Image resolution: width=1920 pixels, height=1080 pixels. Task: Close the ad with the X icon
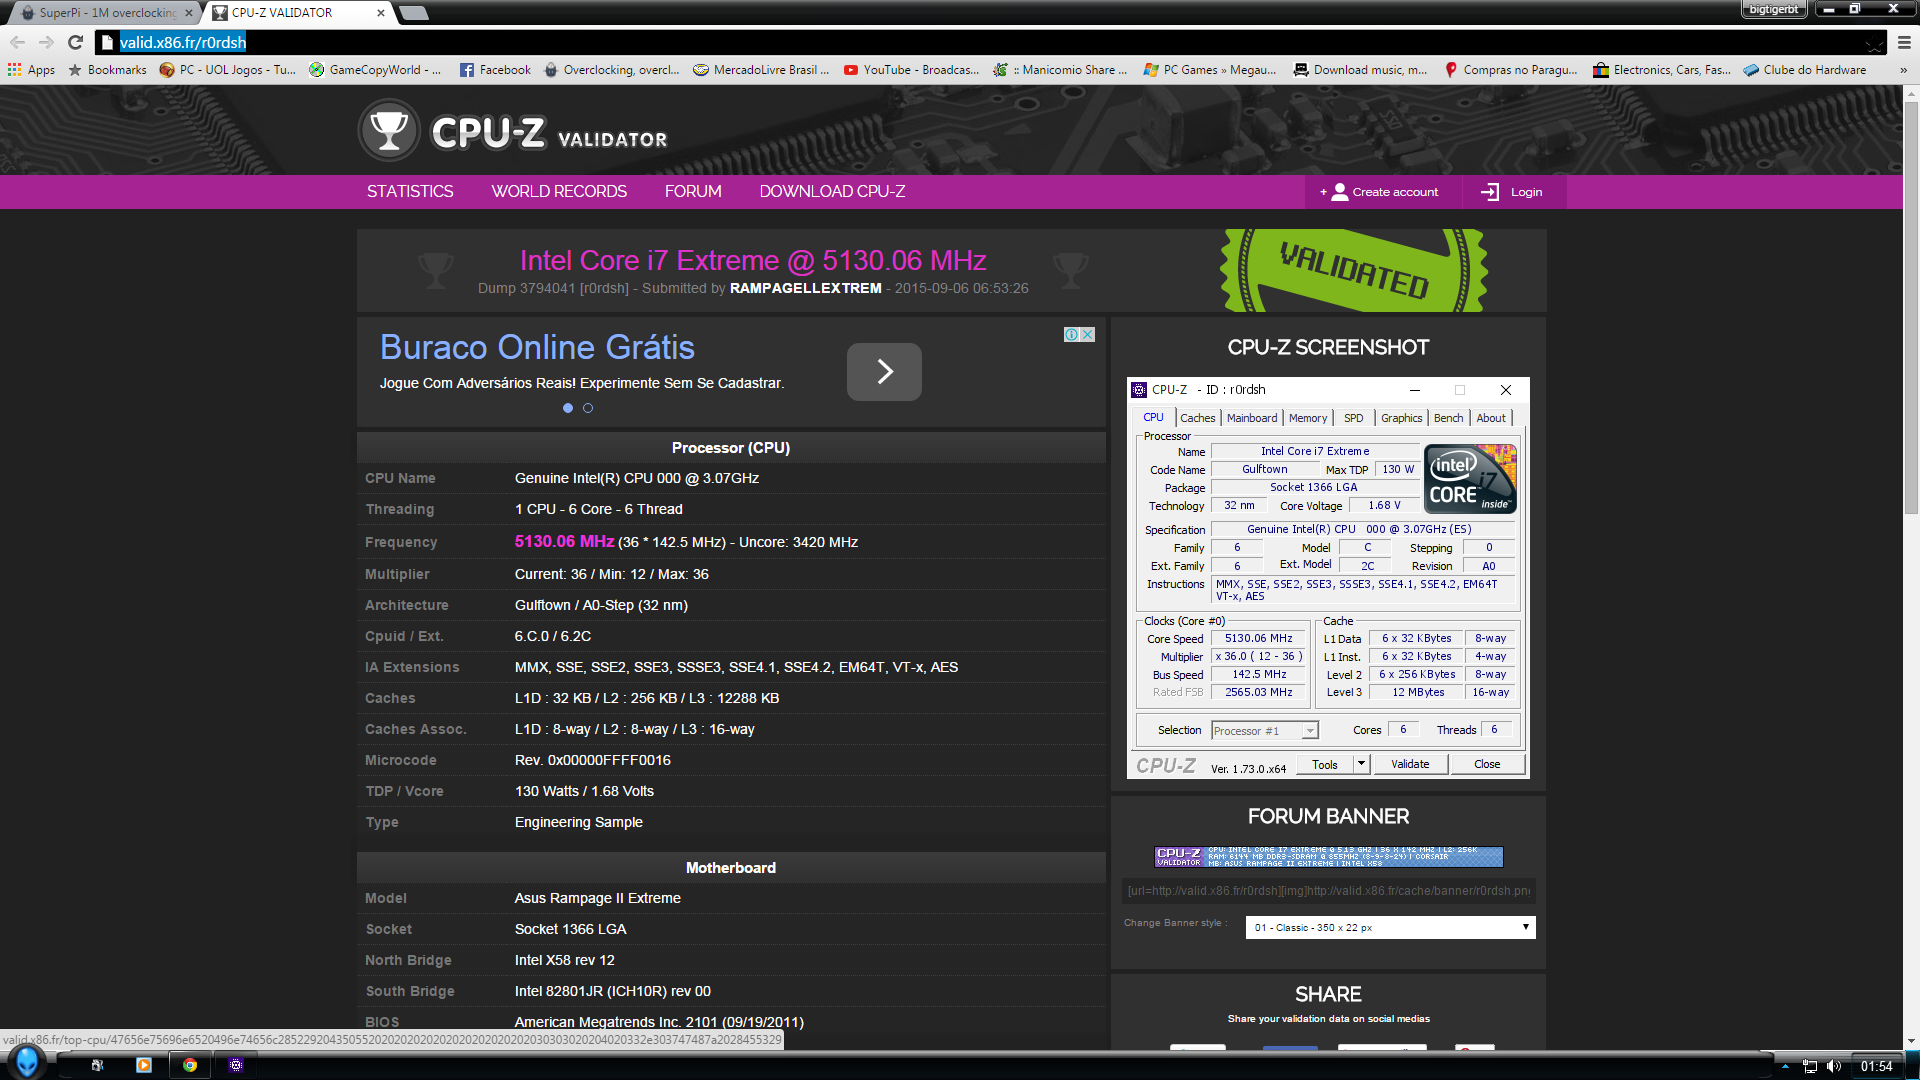1088,334
